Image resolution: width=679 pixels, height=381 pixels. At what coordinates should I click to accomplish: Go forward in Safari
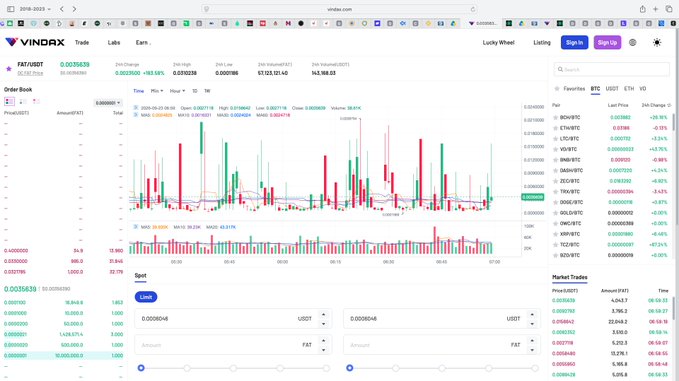pyautogui.click(x=74, y=9)
